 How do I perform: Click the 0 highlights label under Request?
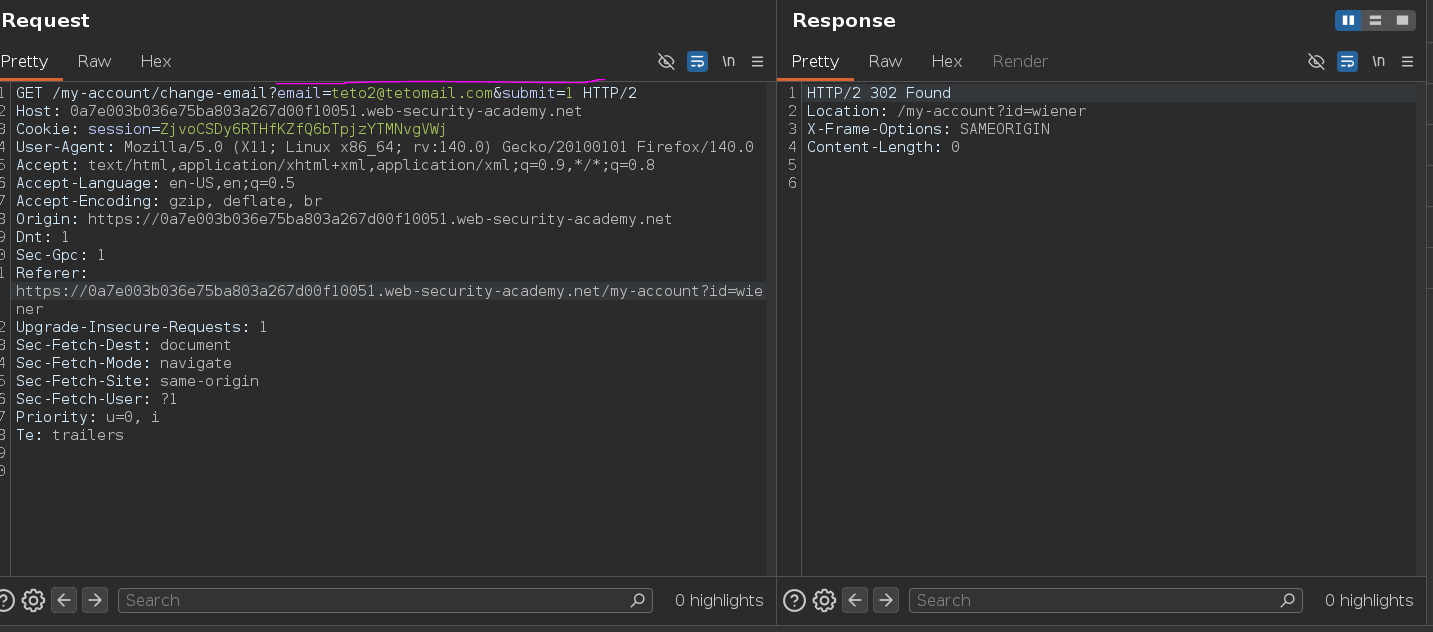719,600
